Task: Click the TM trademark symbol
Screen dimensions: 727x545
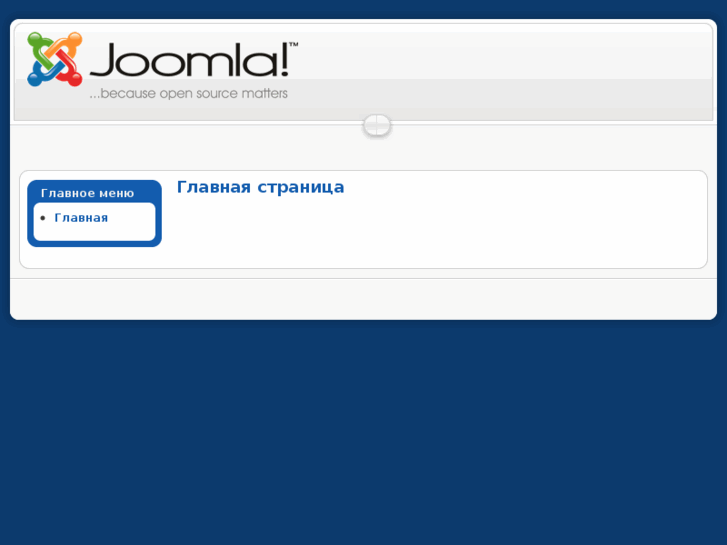Action: (x=293, y=45)
